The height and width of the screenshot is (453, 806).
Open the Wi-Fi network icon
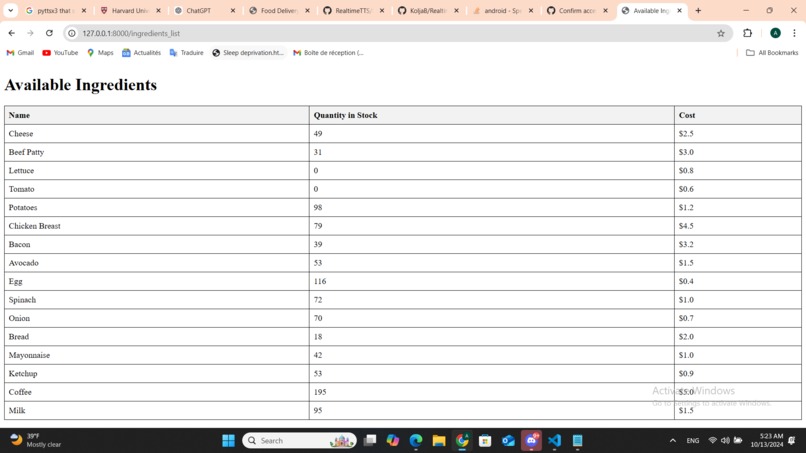pyautogui.click(x=712, y=441)
